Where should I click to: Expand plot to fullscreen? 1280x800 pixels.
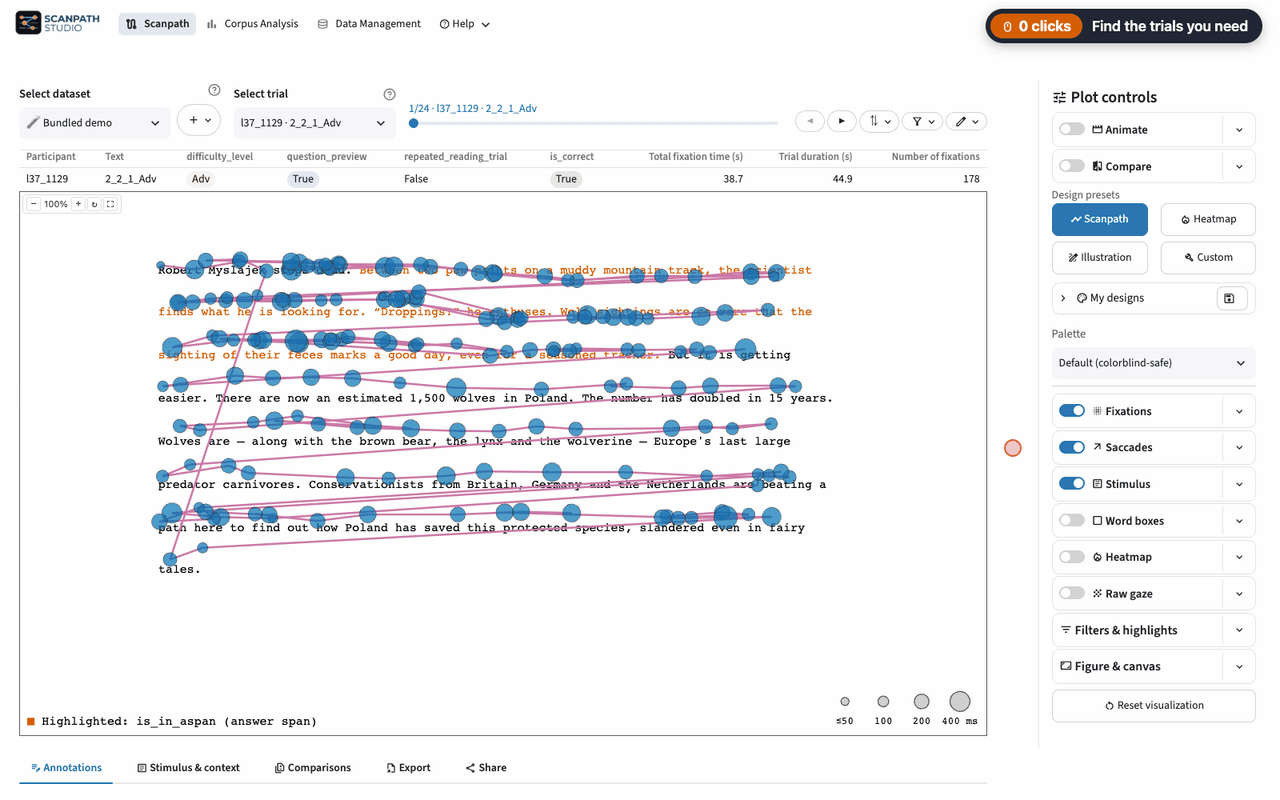pos(111,204)
